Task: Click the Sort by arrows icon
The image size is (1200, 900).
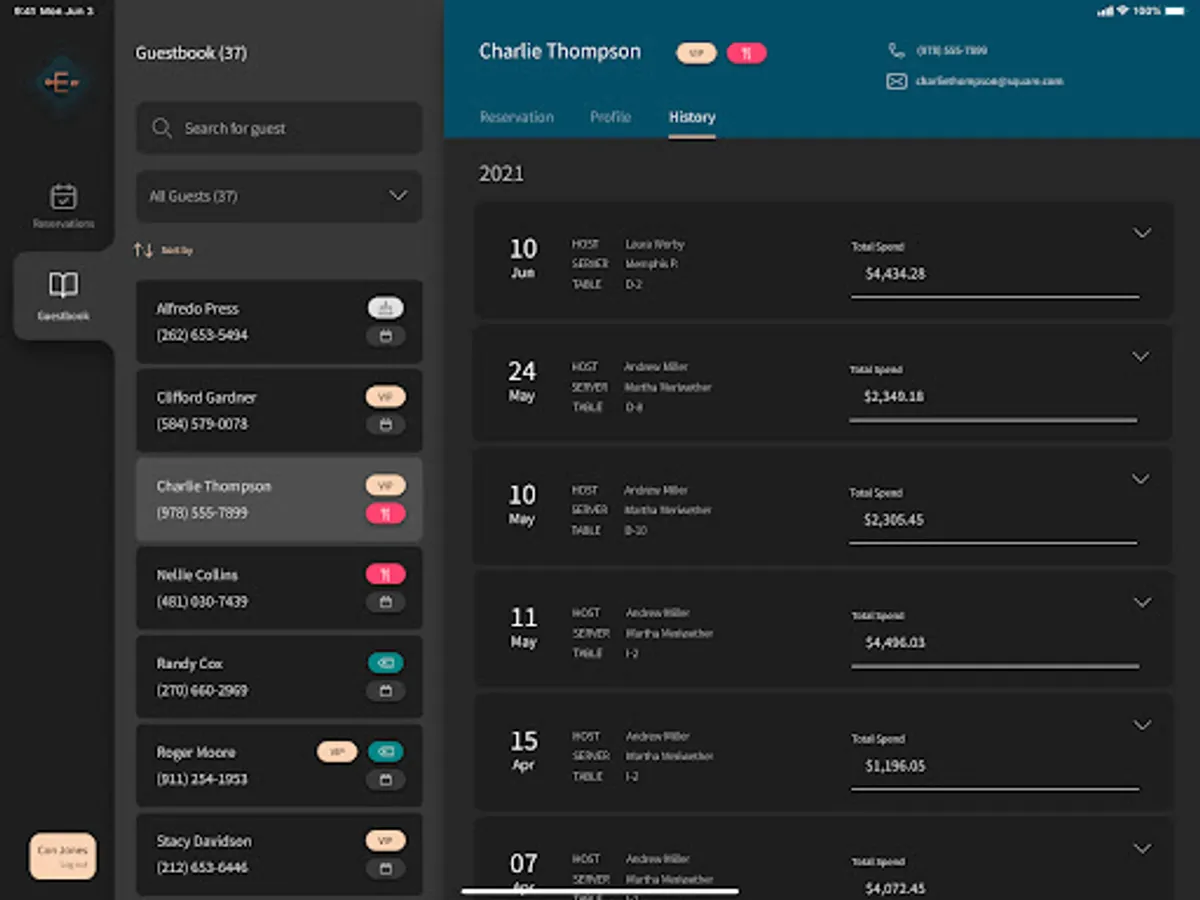Action: click(x=143, y=250)
